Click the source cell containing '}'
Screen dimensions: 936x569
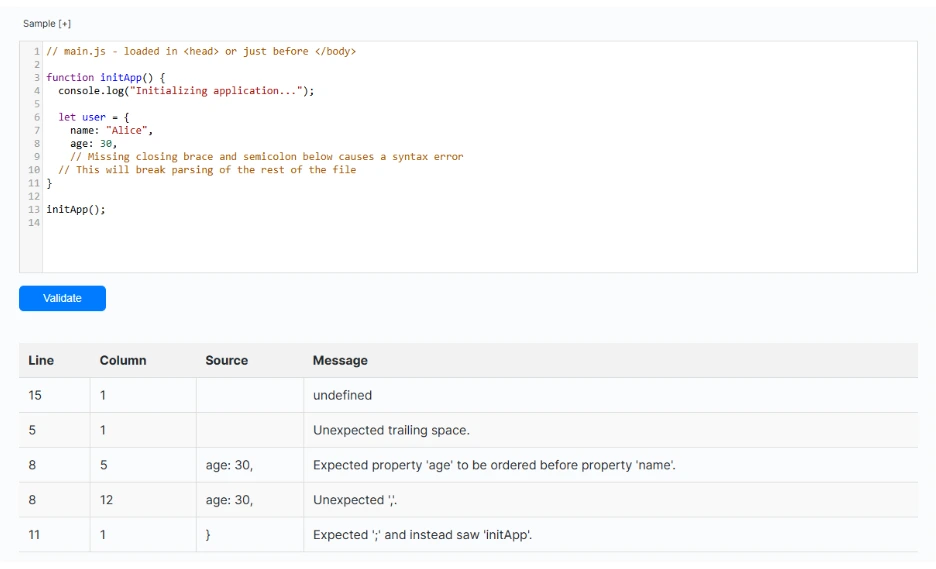(208, 535)
